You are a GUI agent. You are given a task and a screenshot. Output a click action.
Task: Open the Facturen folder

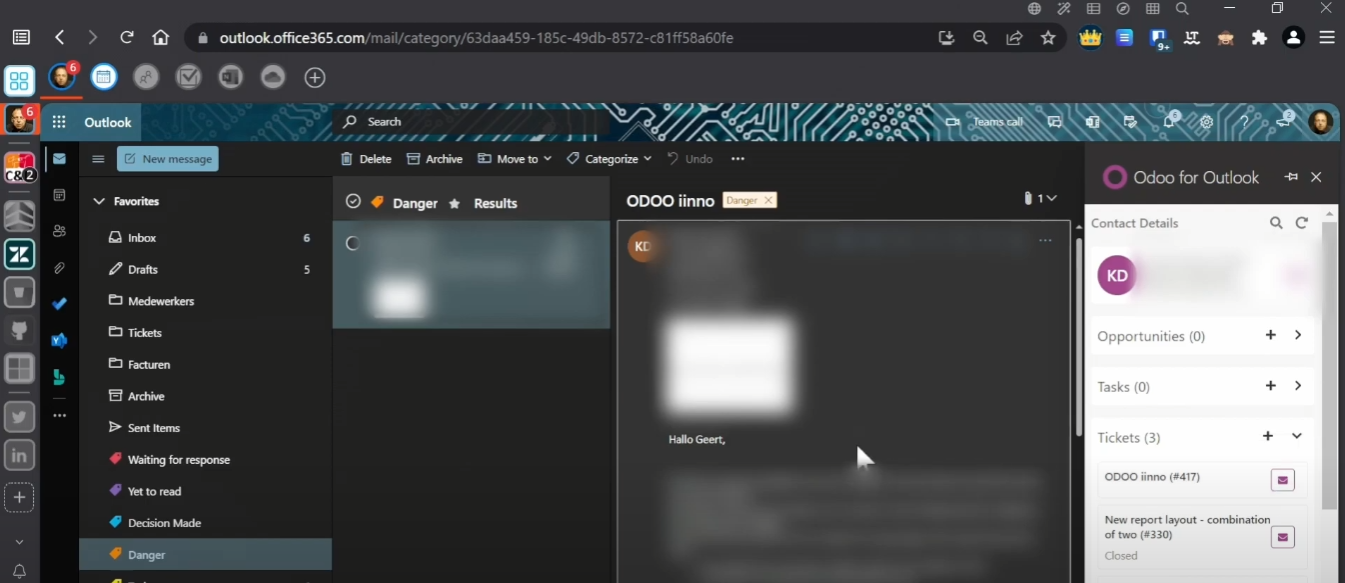coord(205,365)
